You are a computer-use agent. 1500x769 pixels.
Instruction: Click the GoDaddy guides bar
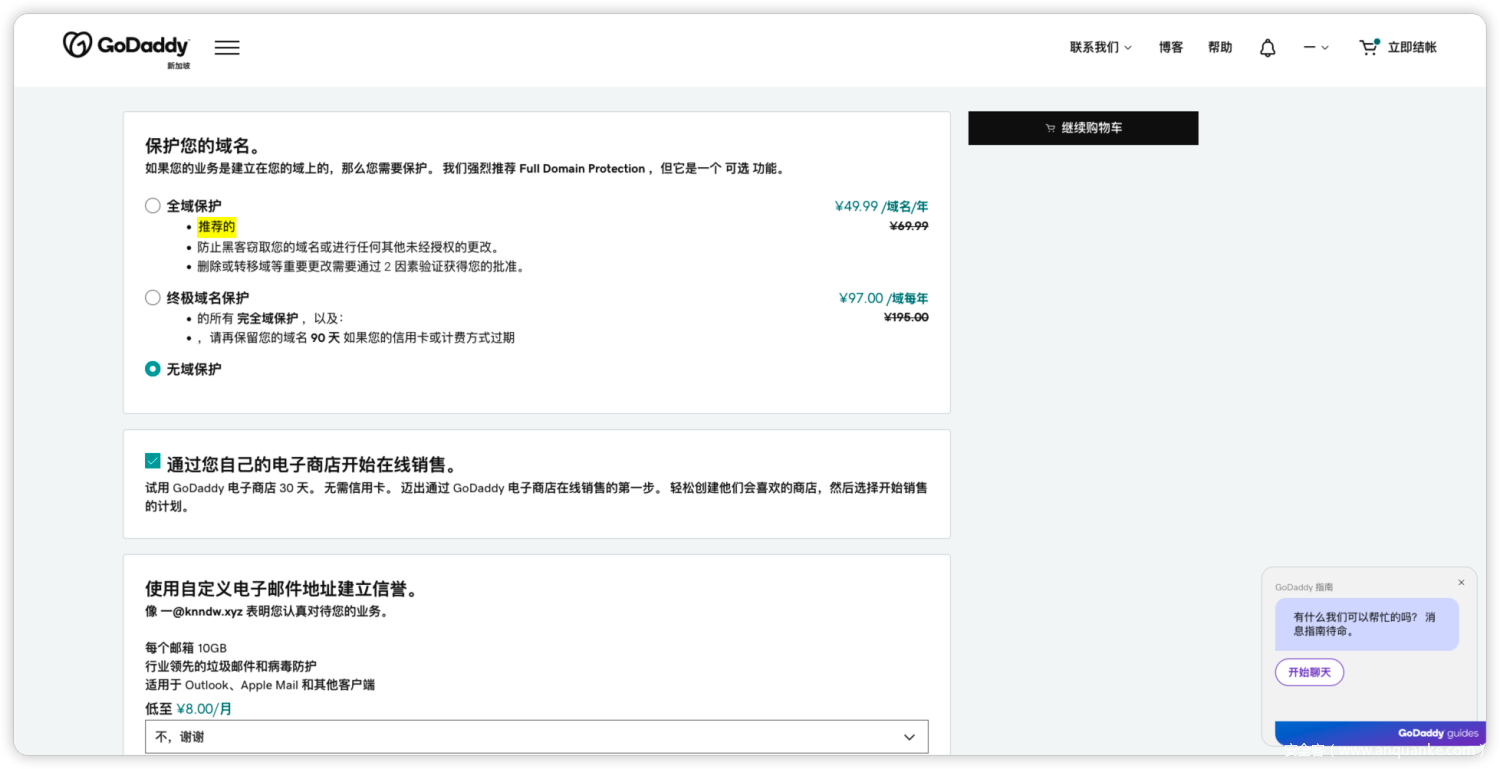pos(1375,733)
